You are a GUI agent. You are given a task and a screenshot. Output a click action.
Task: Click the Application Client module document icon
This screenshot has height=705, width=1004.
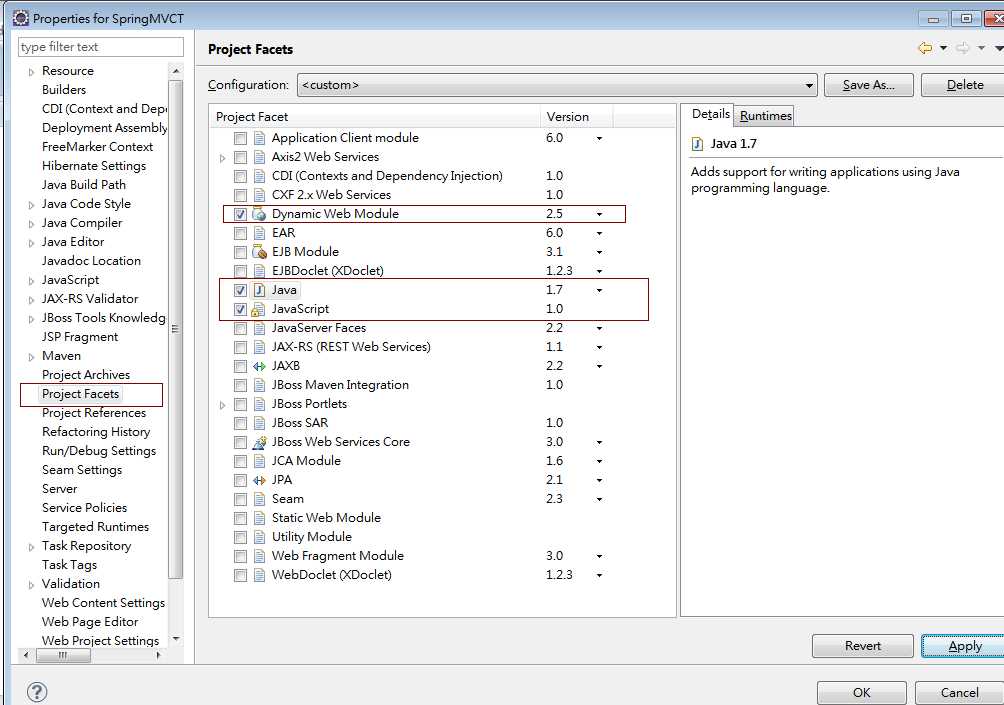click(259, 138)
